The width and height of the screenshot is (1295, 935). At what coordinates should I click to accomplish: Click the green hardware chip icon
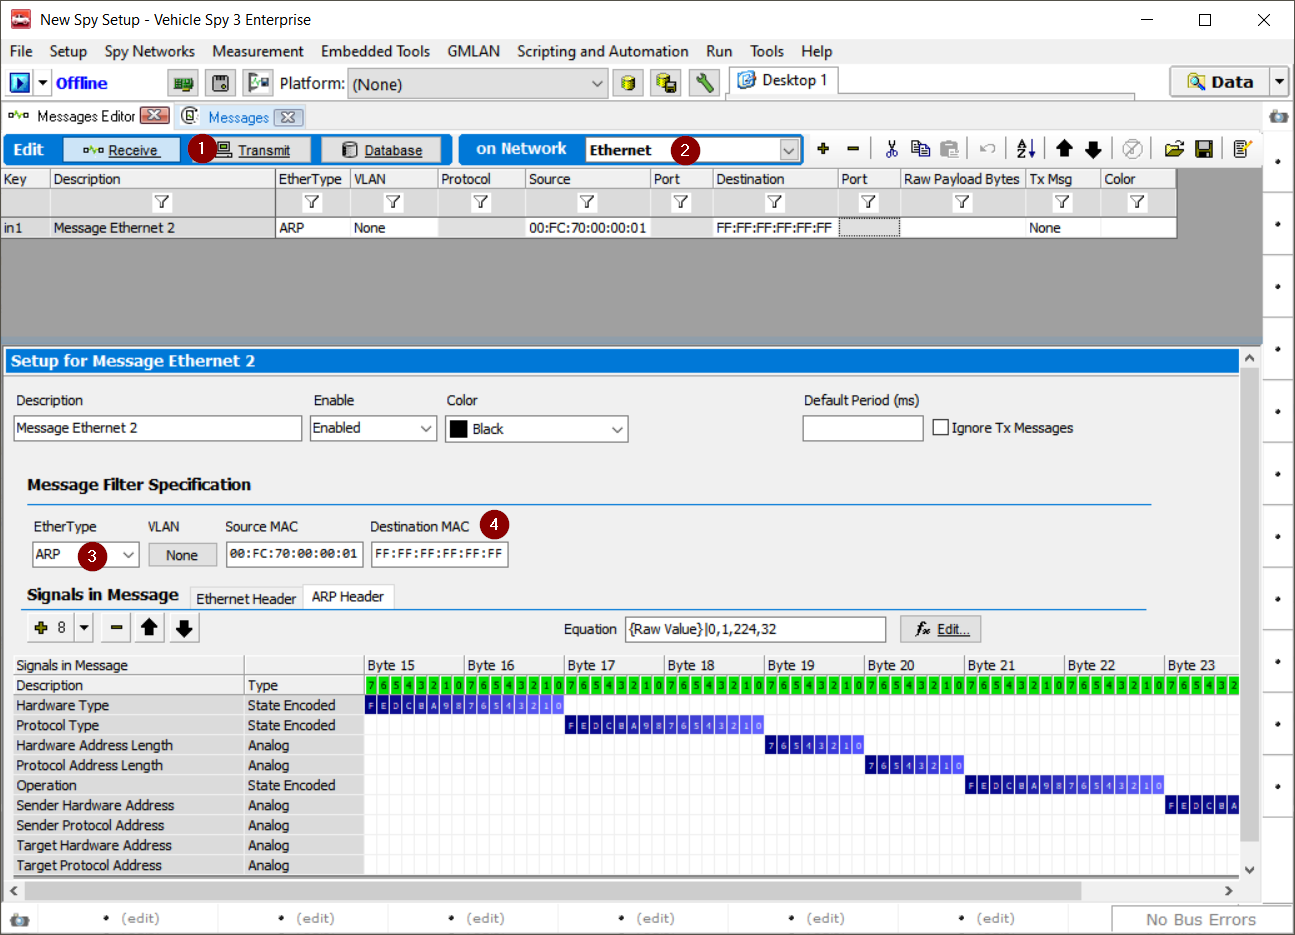(182, 83)
